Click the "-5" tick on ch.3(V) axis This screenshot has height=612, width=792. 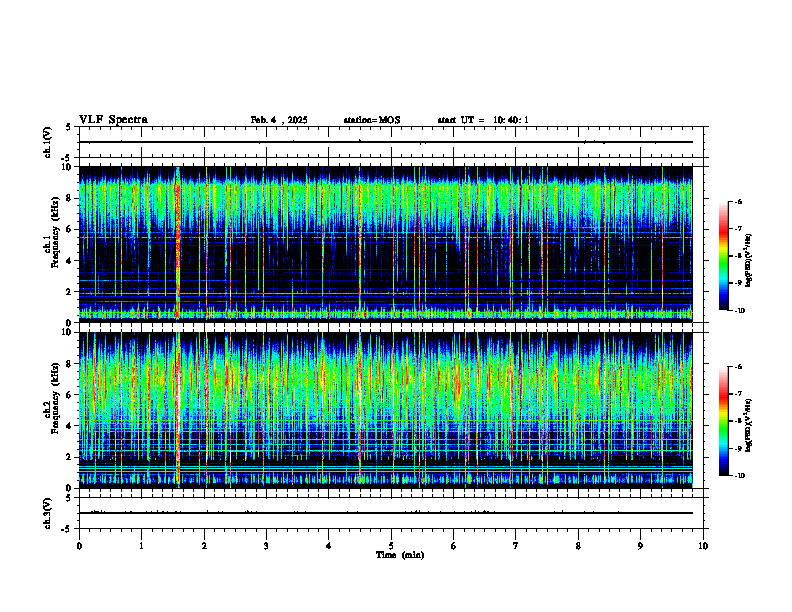coord(66,529)
